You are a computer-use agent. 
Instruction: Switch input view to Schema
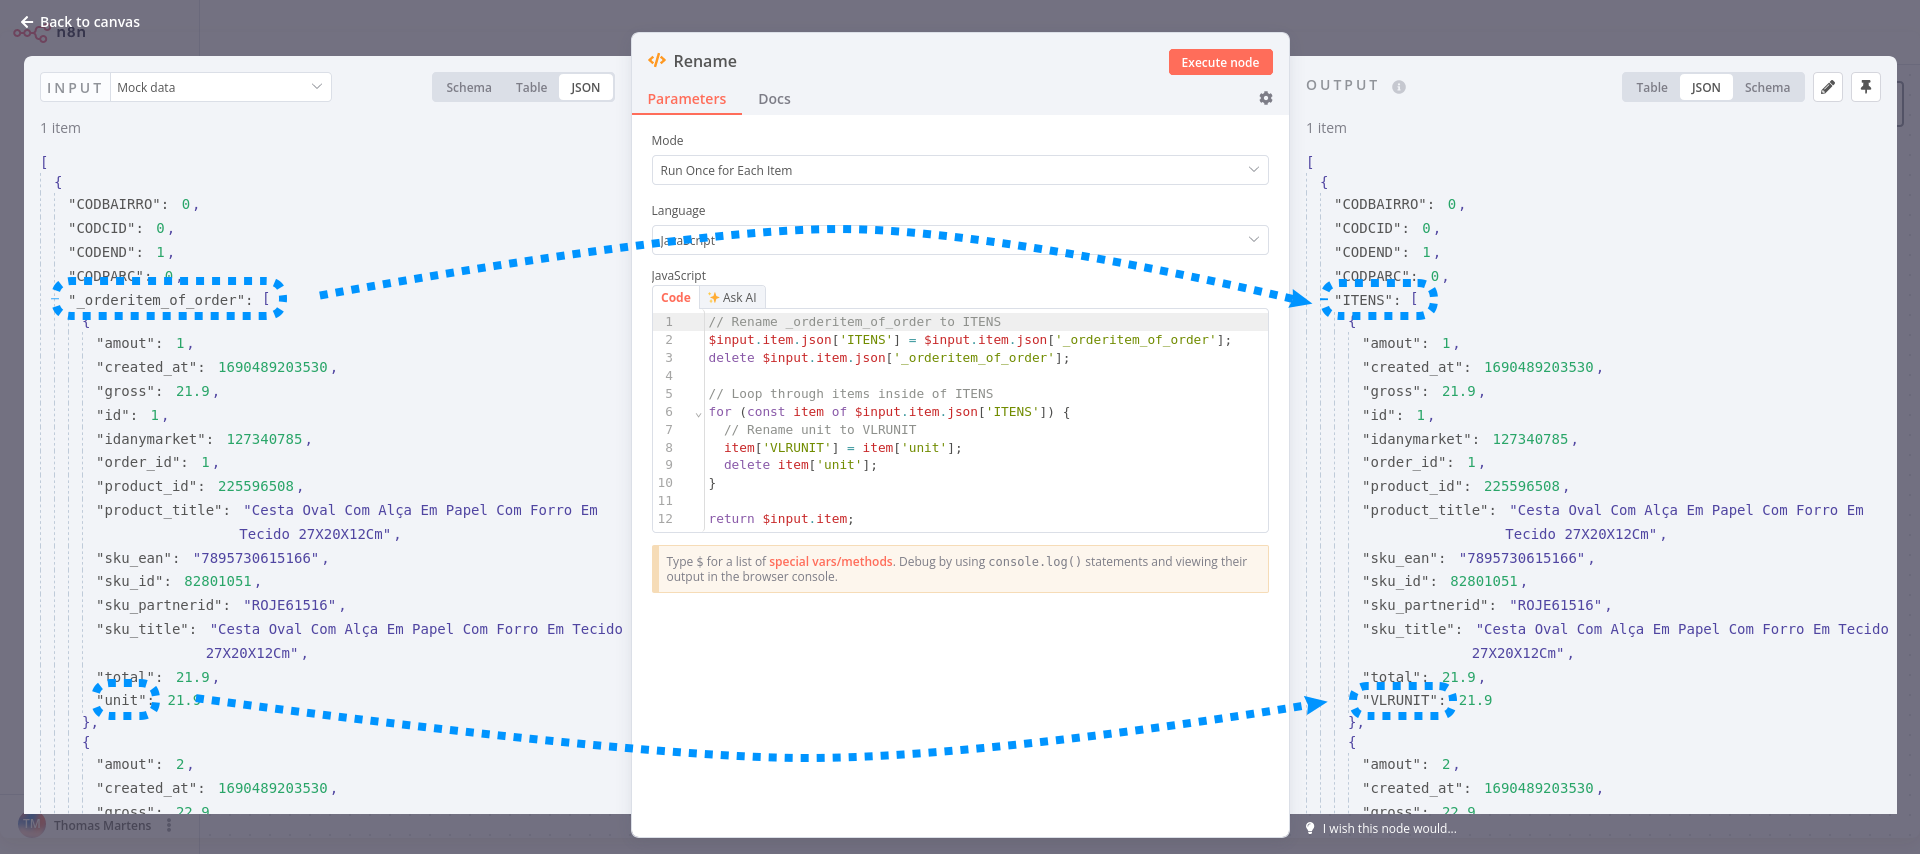[x=468, y=88]
